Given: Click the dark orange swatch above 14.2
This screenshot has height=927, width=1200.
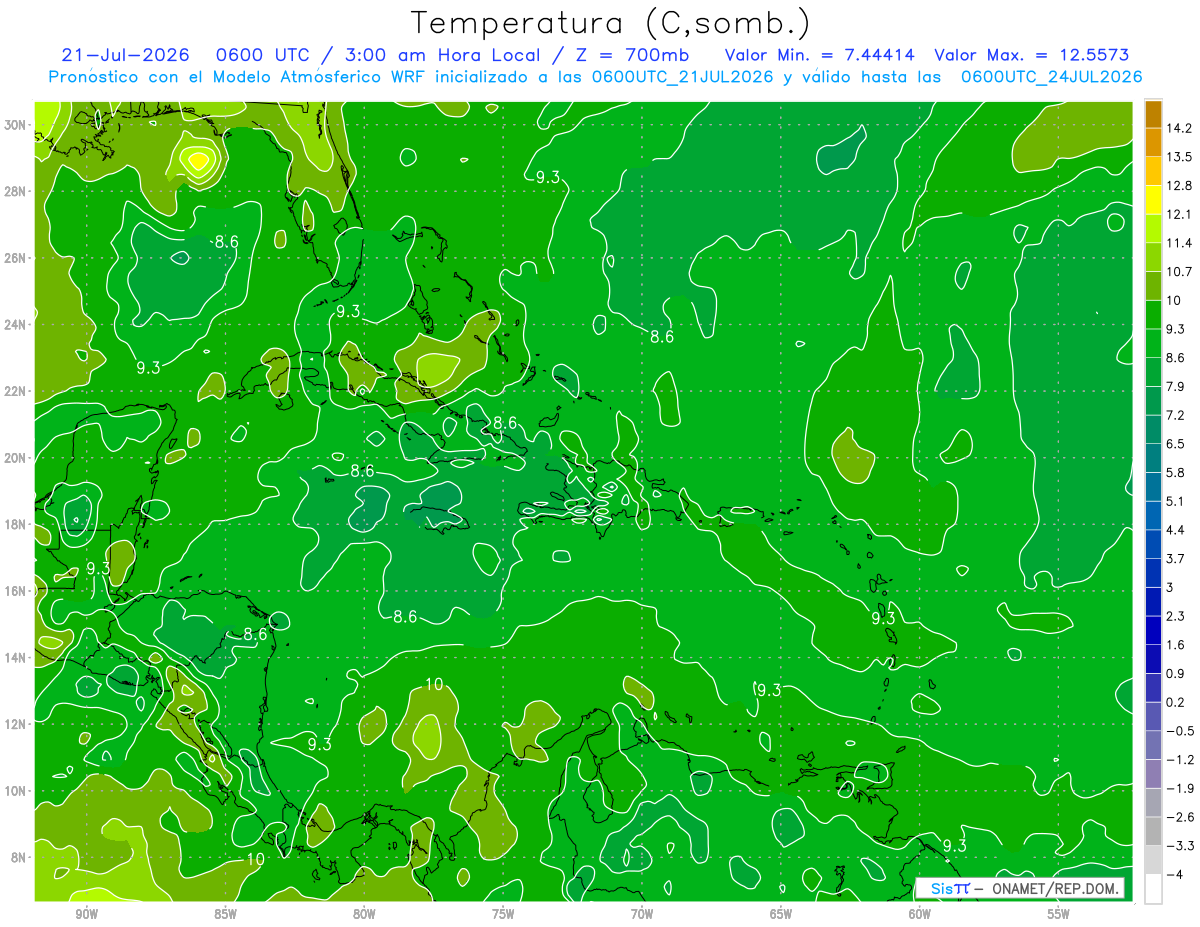Looking at the screenshot, I should tap(1153, 114).
